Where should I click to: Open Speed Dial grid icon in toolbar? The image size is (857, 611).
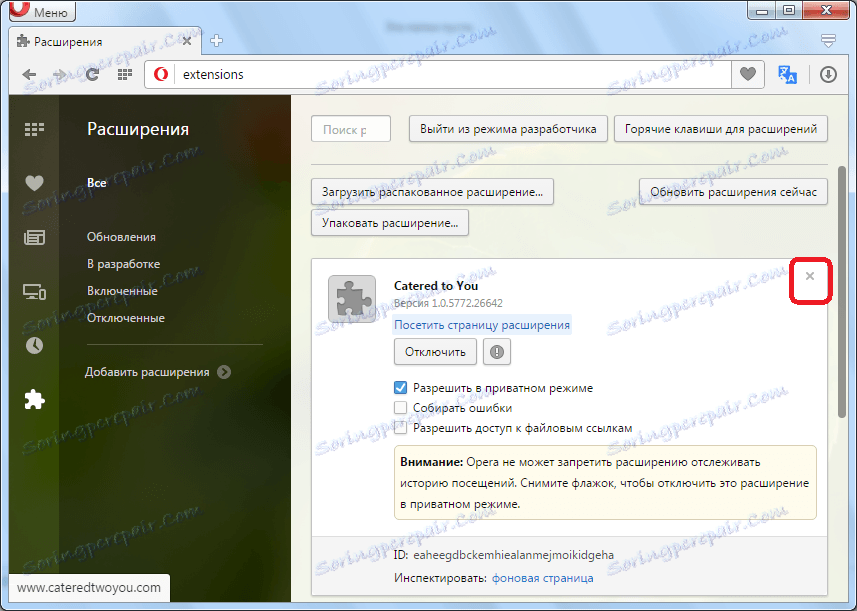[125, 74]
